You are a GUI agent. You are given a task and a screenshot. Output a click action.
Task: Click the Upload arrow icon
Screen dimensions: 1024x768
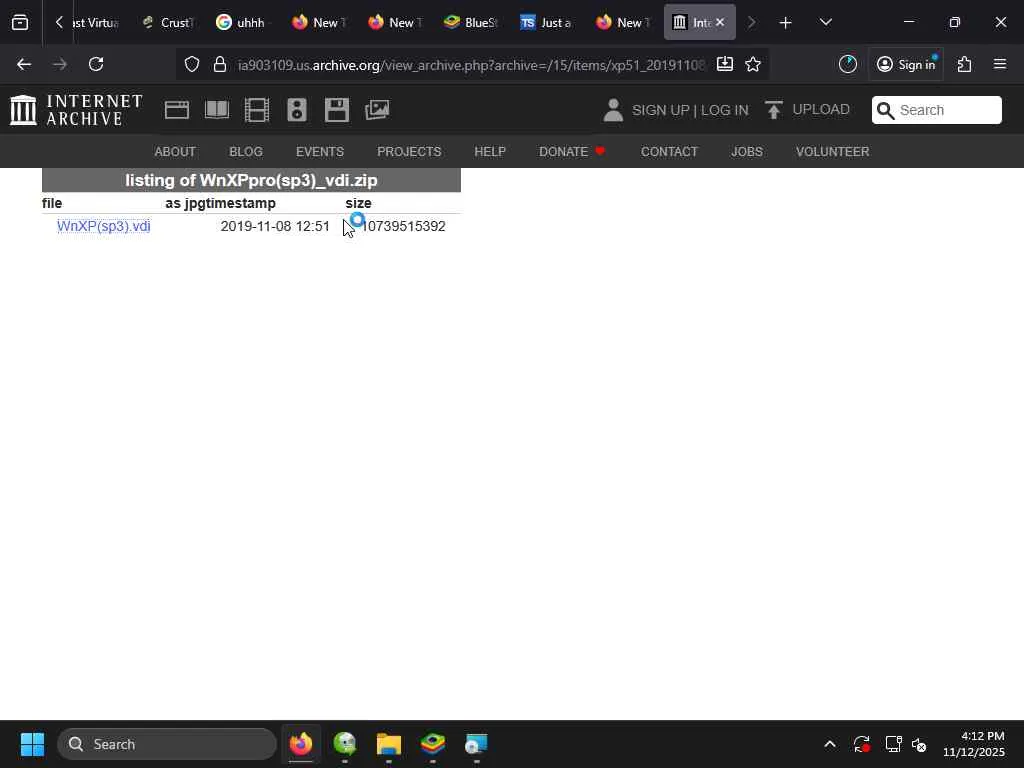pos(773,110)
